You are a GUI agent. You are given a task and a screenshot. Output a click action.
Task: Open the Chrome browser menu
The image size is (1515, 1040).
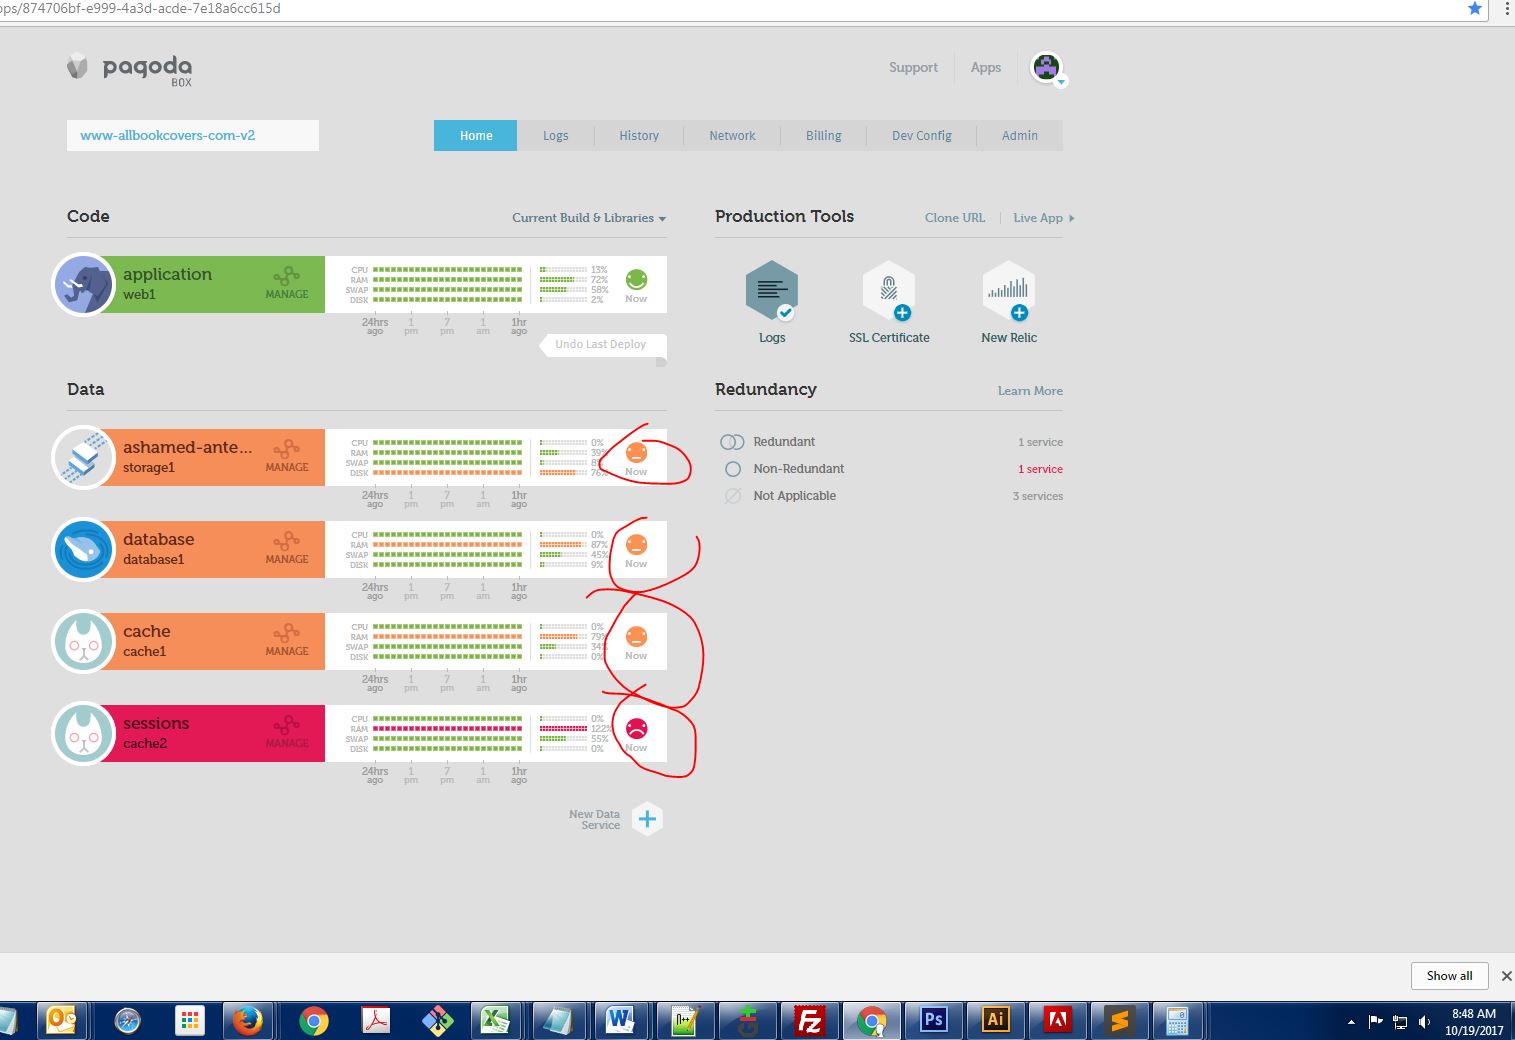point(1506,8)
